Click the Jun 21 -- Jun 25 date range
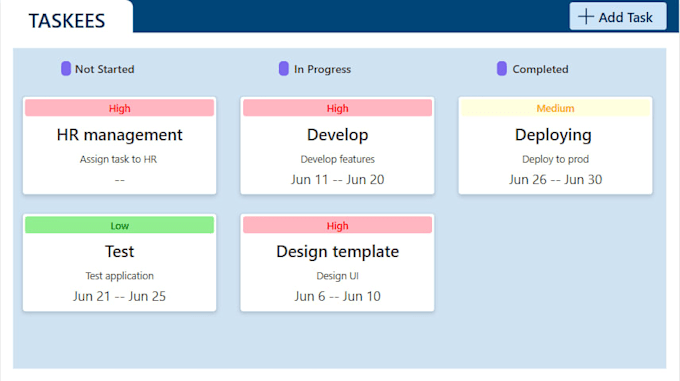This screenshot has height=381, width=680. [x=119, y=296]
